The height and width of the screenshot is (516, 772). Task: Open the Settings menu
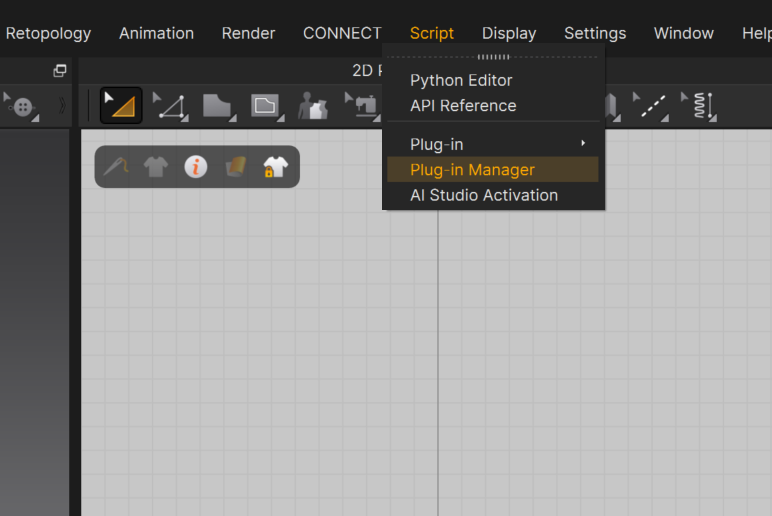pyautogui.click(x=595, y=33)
